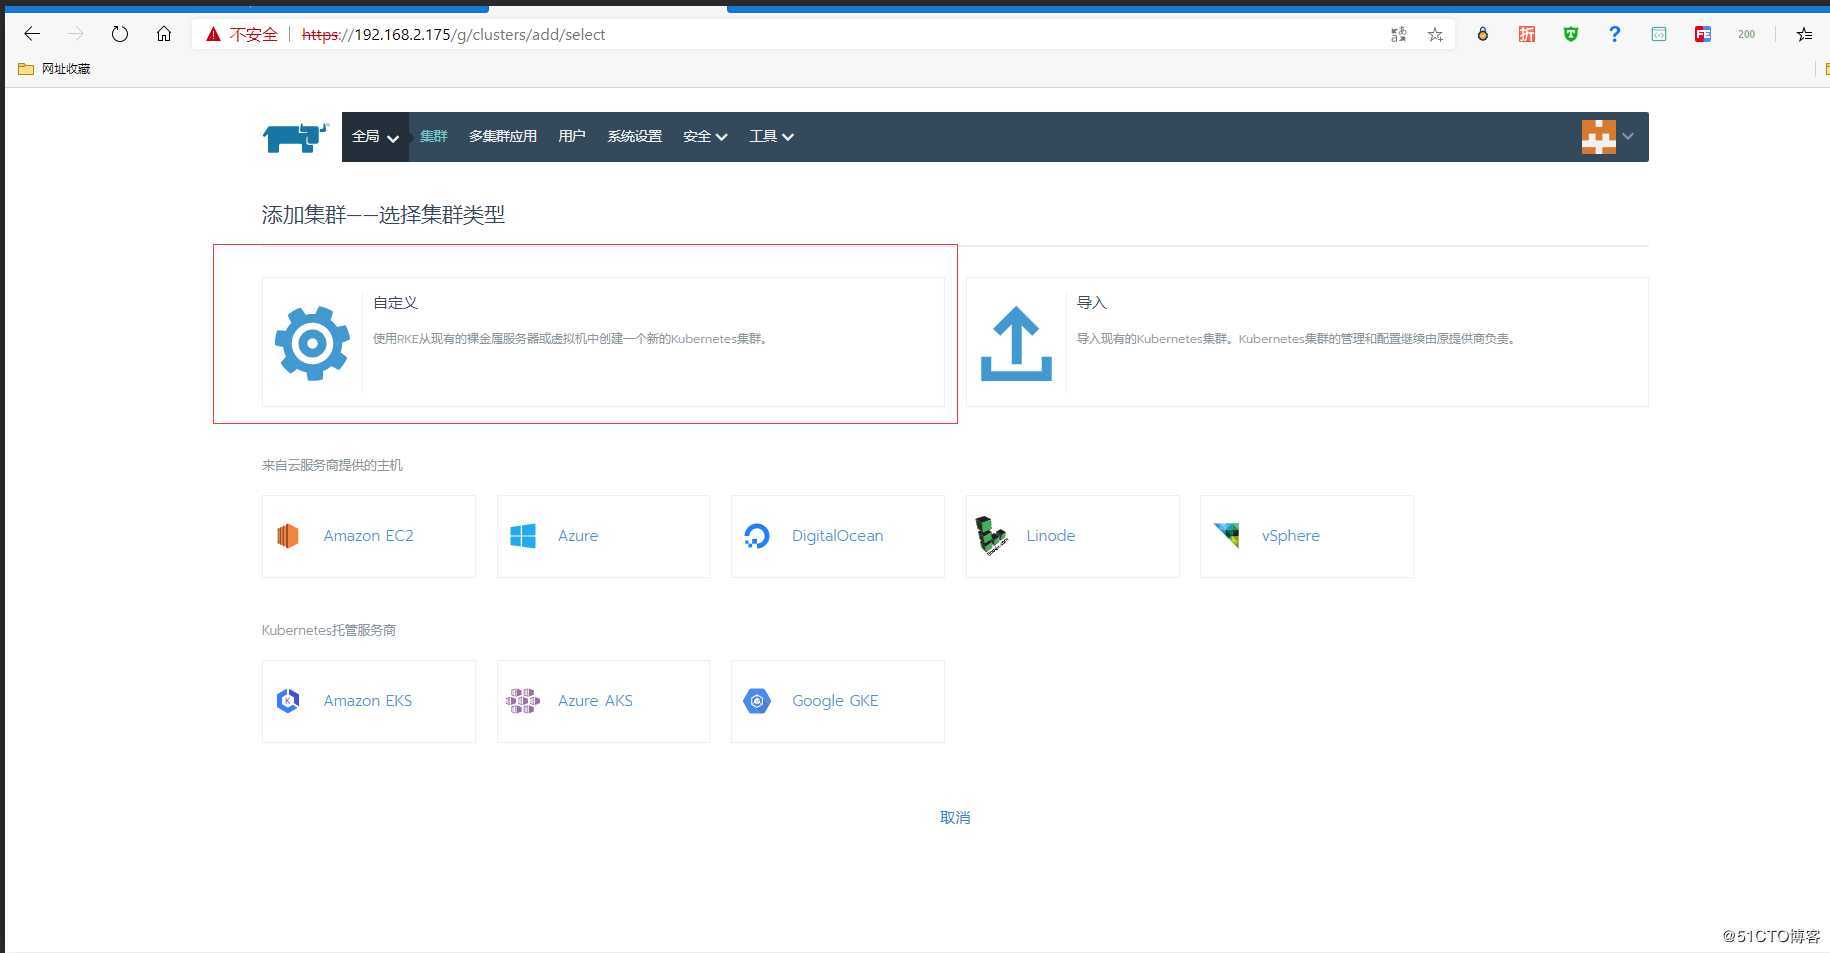Select the 导入 import cluster title

coord(1091,303)
